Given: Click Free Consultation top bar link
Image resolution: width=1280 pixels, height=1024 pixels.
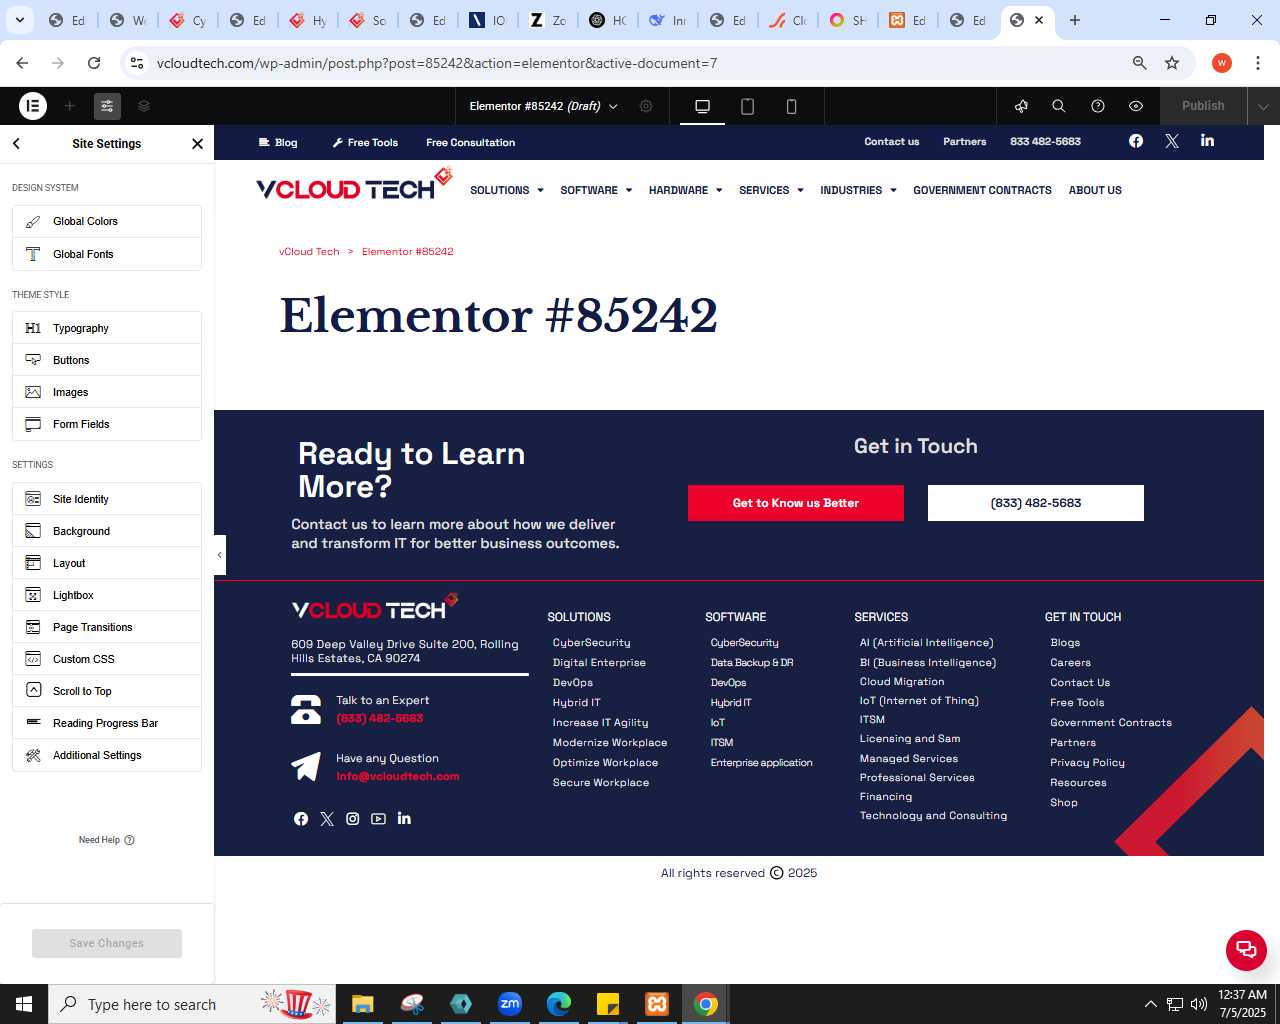Looking at the screenshot, I should [470, 142].
